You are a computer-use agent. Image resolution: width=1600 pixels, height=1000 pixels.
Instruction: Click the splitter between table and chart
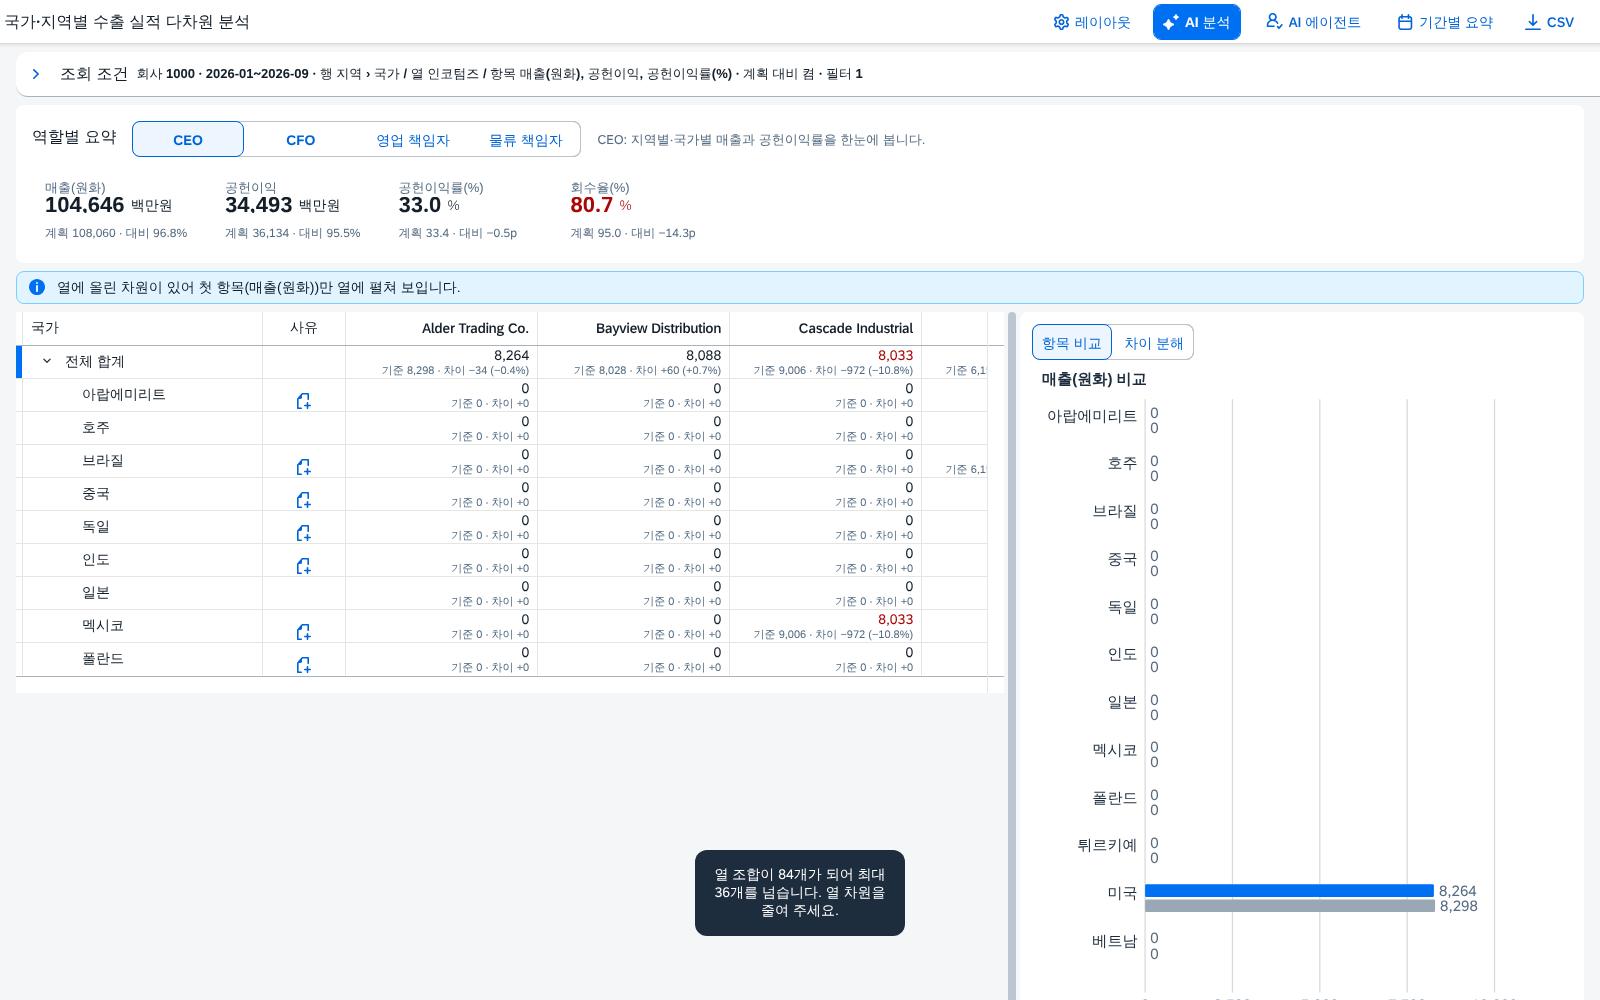[1011, 656]
